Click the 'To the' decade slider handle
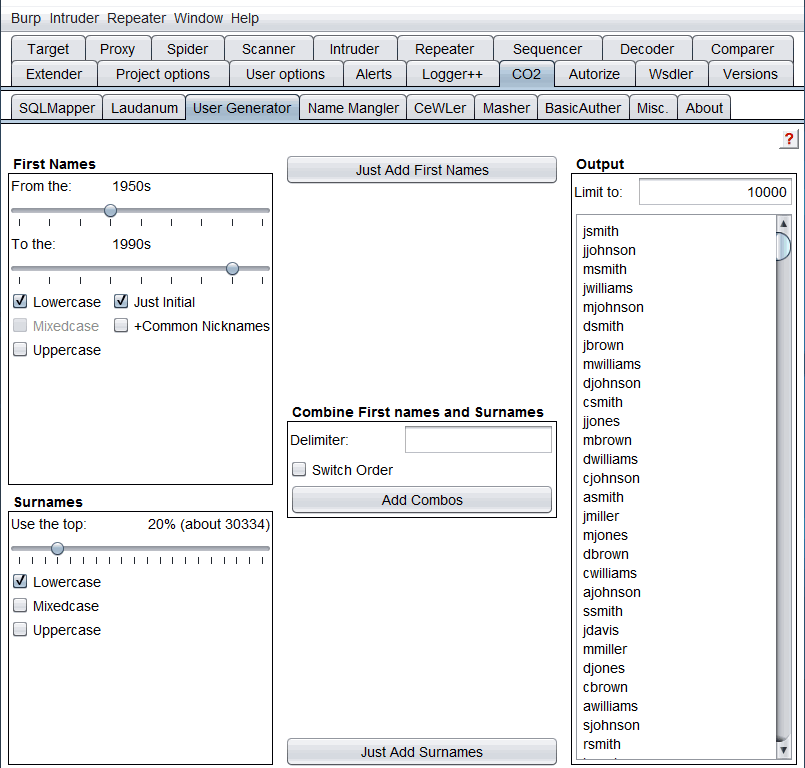 [x=233, y=268]
